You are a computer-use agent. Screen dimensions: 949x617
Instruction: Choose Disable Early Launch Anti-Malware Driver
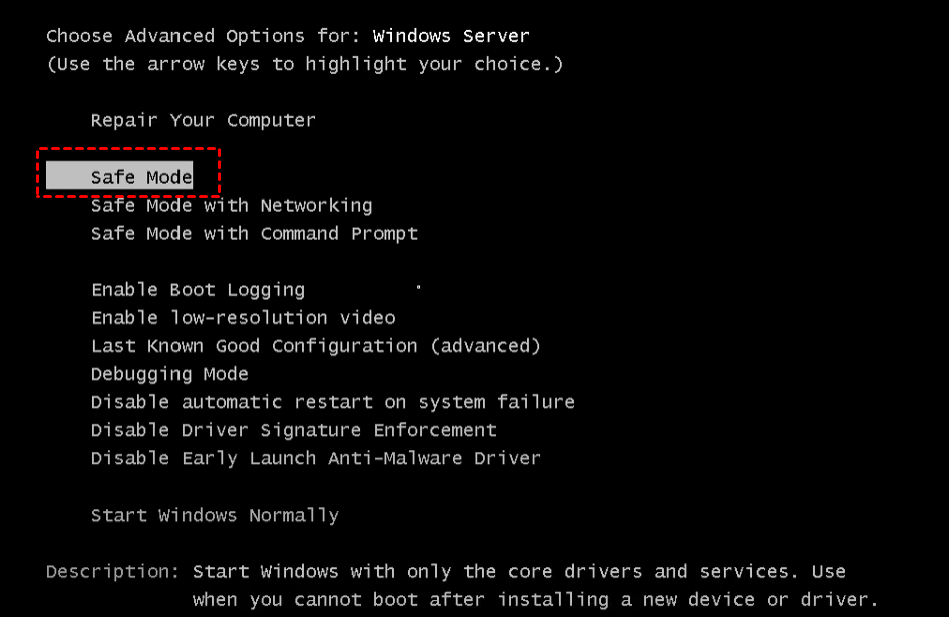(315, 457)
